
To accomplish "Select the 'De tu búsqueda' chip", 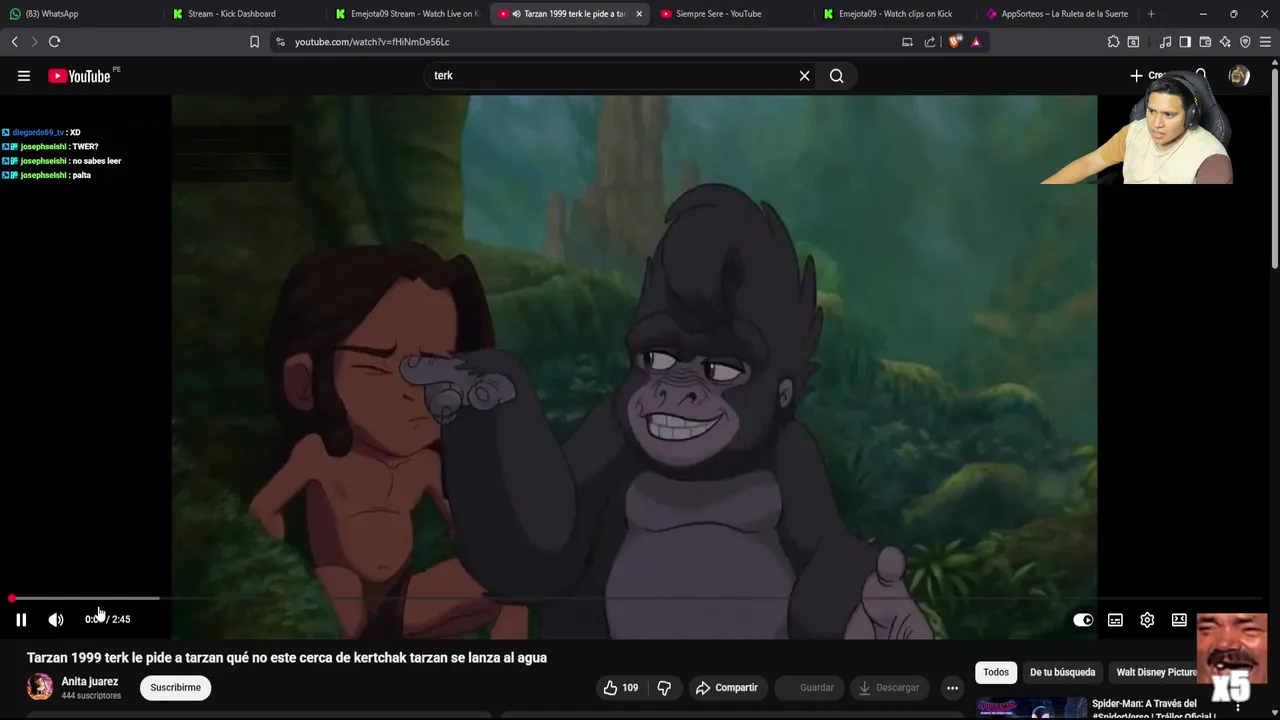I will pos(1062,673).
